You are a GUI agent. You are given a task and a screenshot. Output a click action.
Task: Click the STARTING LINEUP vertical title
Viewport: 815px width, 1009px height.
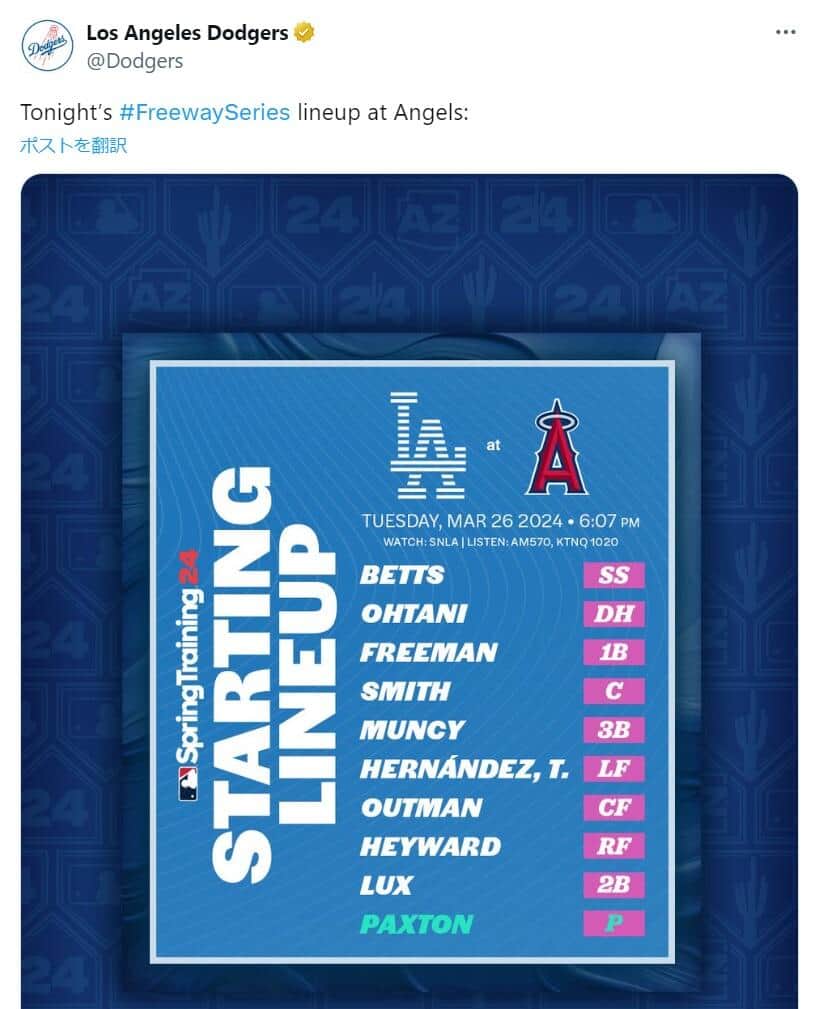click(x=272, y=670)
